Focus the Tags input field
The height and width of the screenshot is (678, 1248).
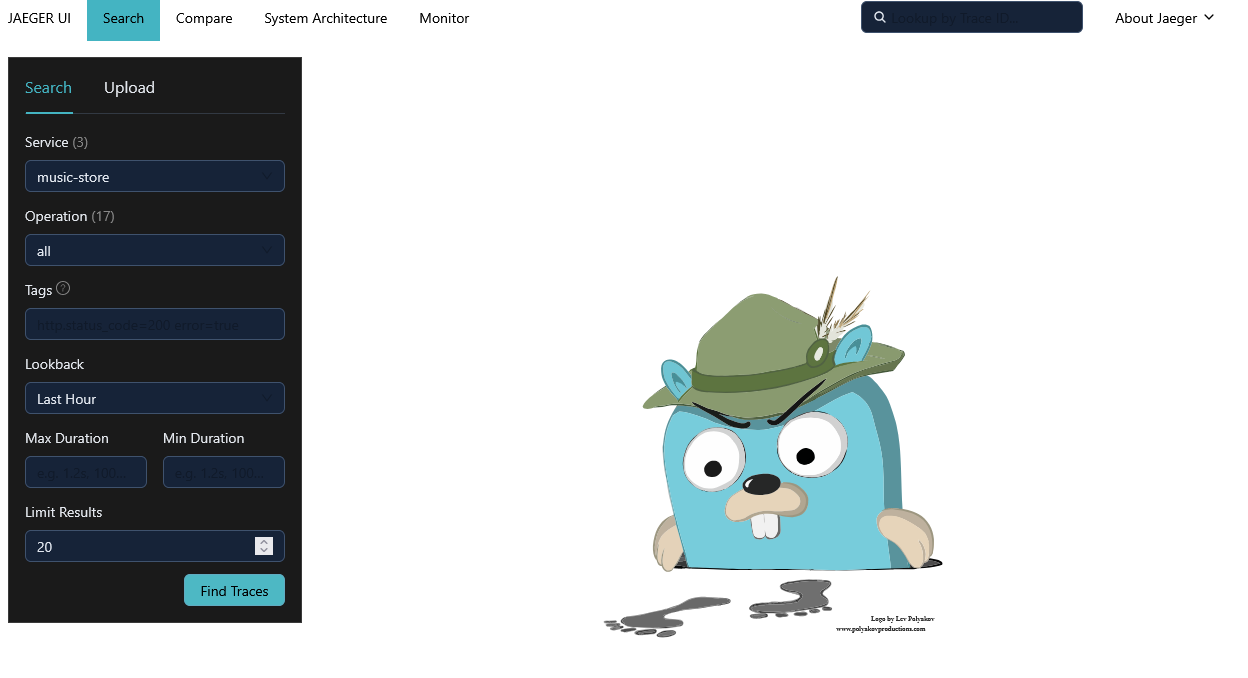[x=155, y=324]
